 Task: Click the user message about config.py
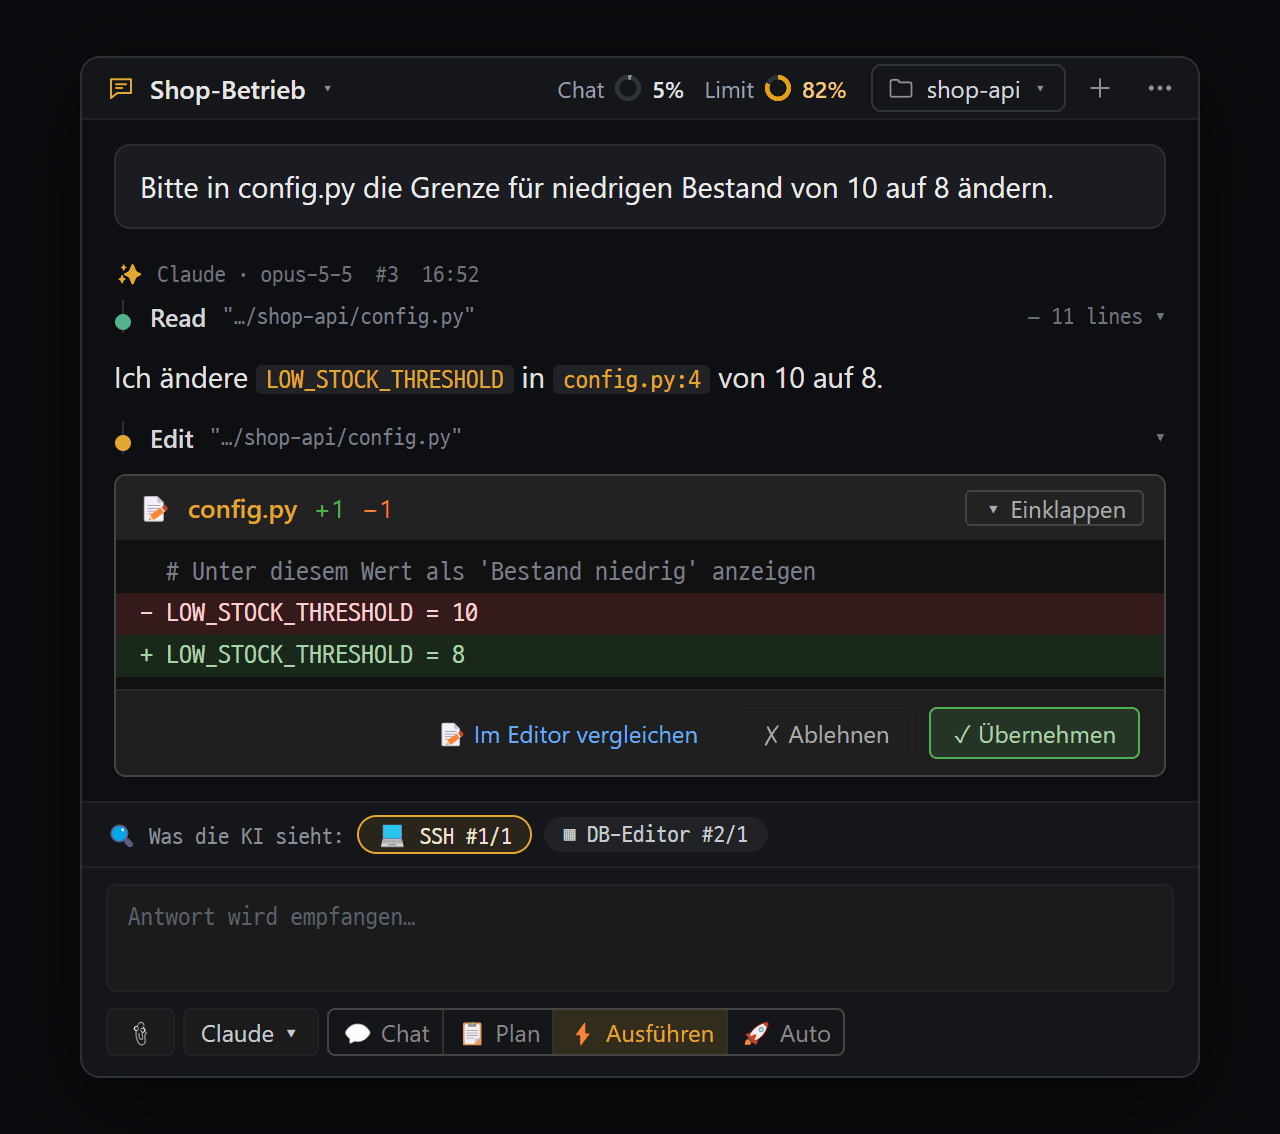(x=640, y=187)
